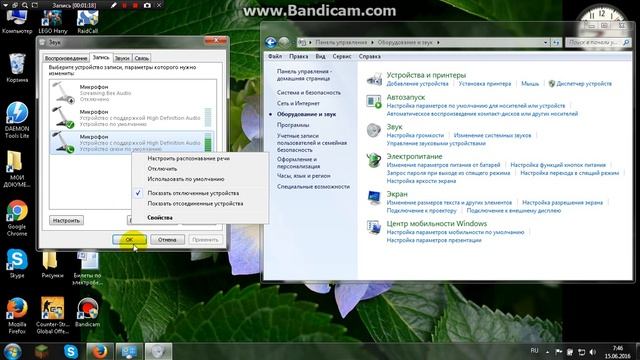
Task: Expand the address bar history dropdown
Action: point(545,42)
